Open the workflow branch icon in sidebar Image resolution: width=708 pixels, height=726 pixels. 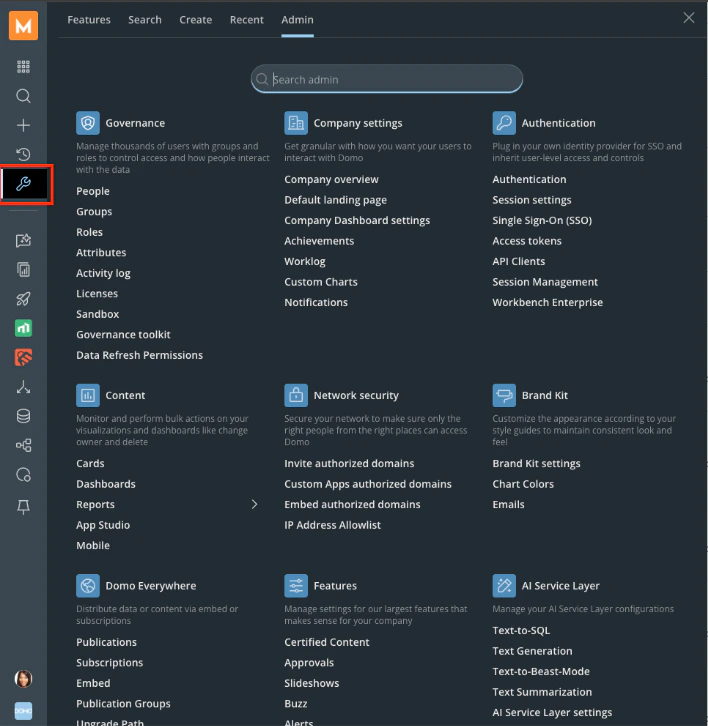pyautogui.click(x=23, y=387)
